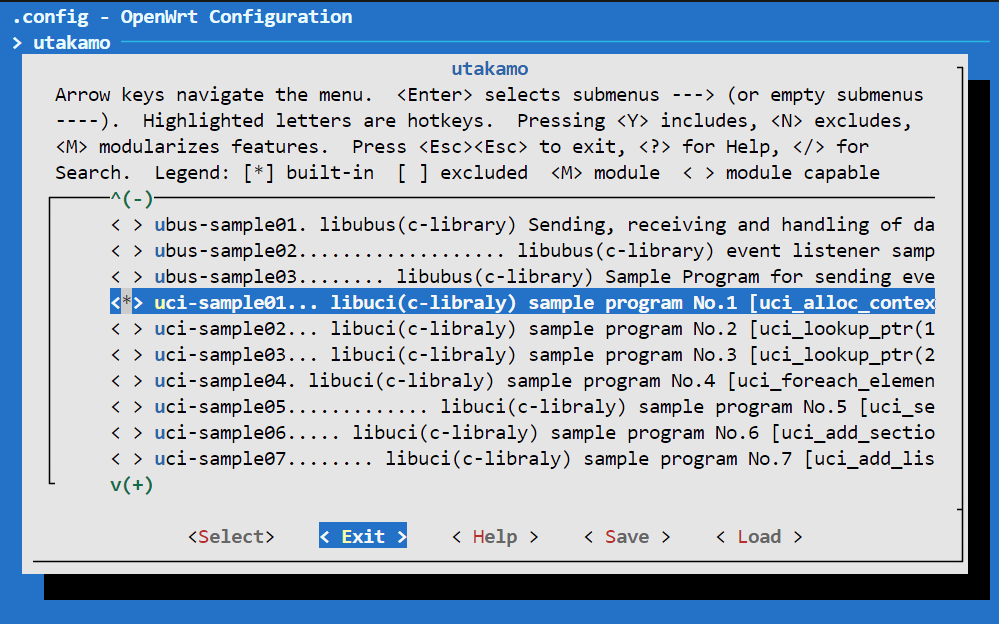Click the ubus-sample03 entry description text

pos(545,277)
